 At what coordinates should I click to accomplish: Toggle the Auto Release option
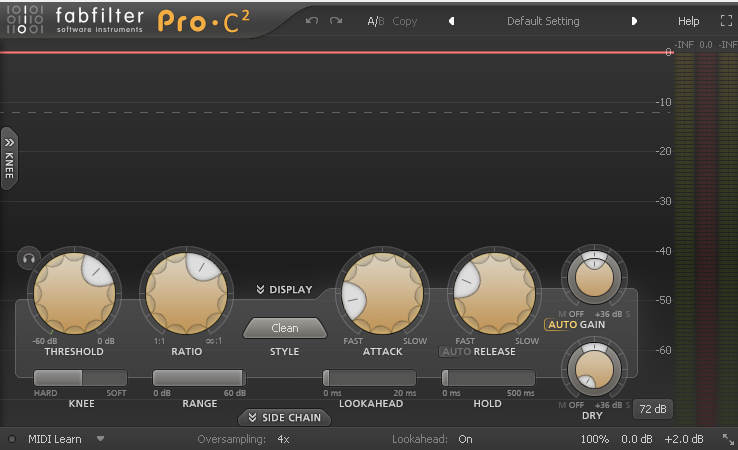pos(457,352)
